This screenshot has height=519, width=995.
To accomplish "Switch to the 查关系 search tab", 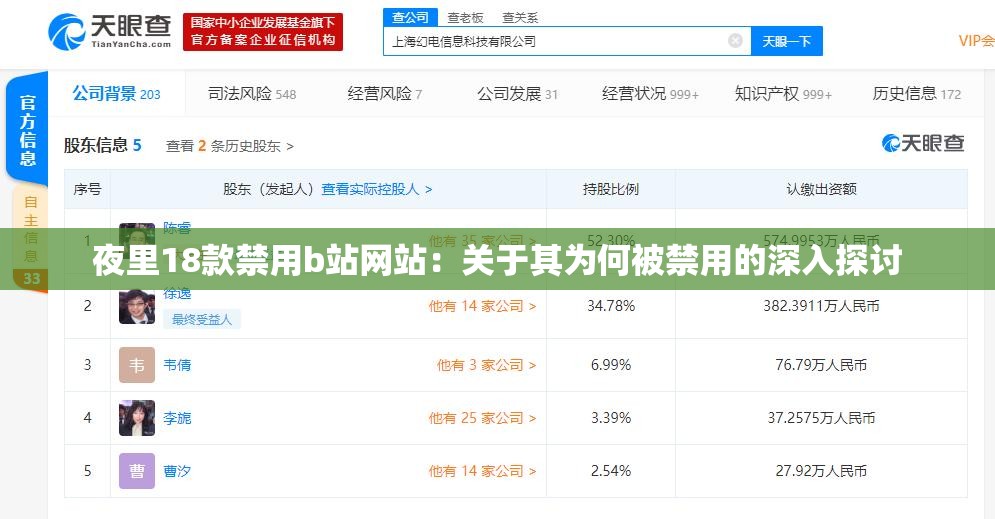I will 520,18.
